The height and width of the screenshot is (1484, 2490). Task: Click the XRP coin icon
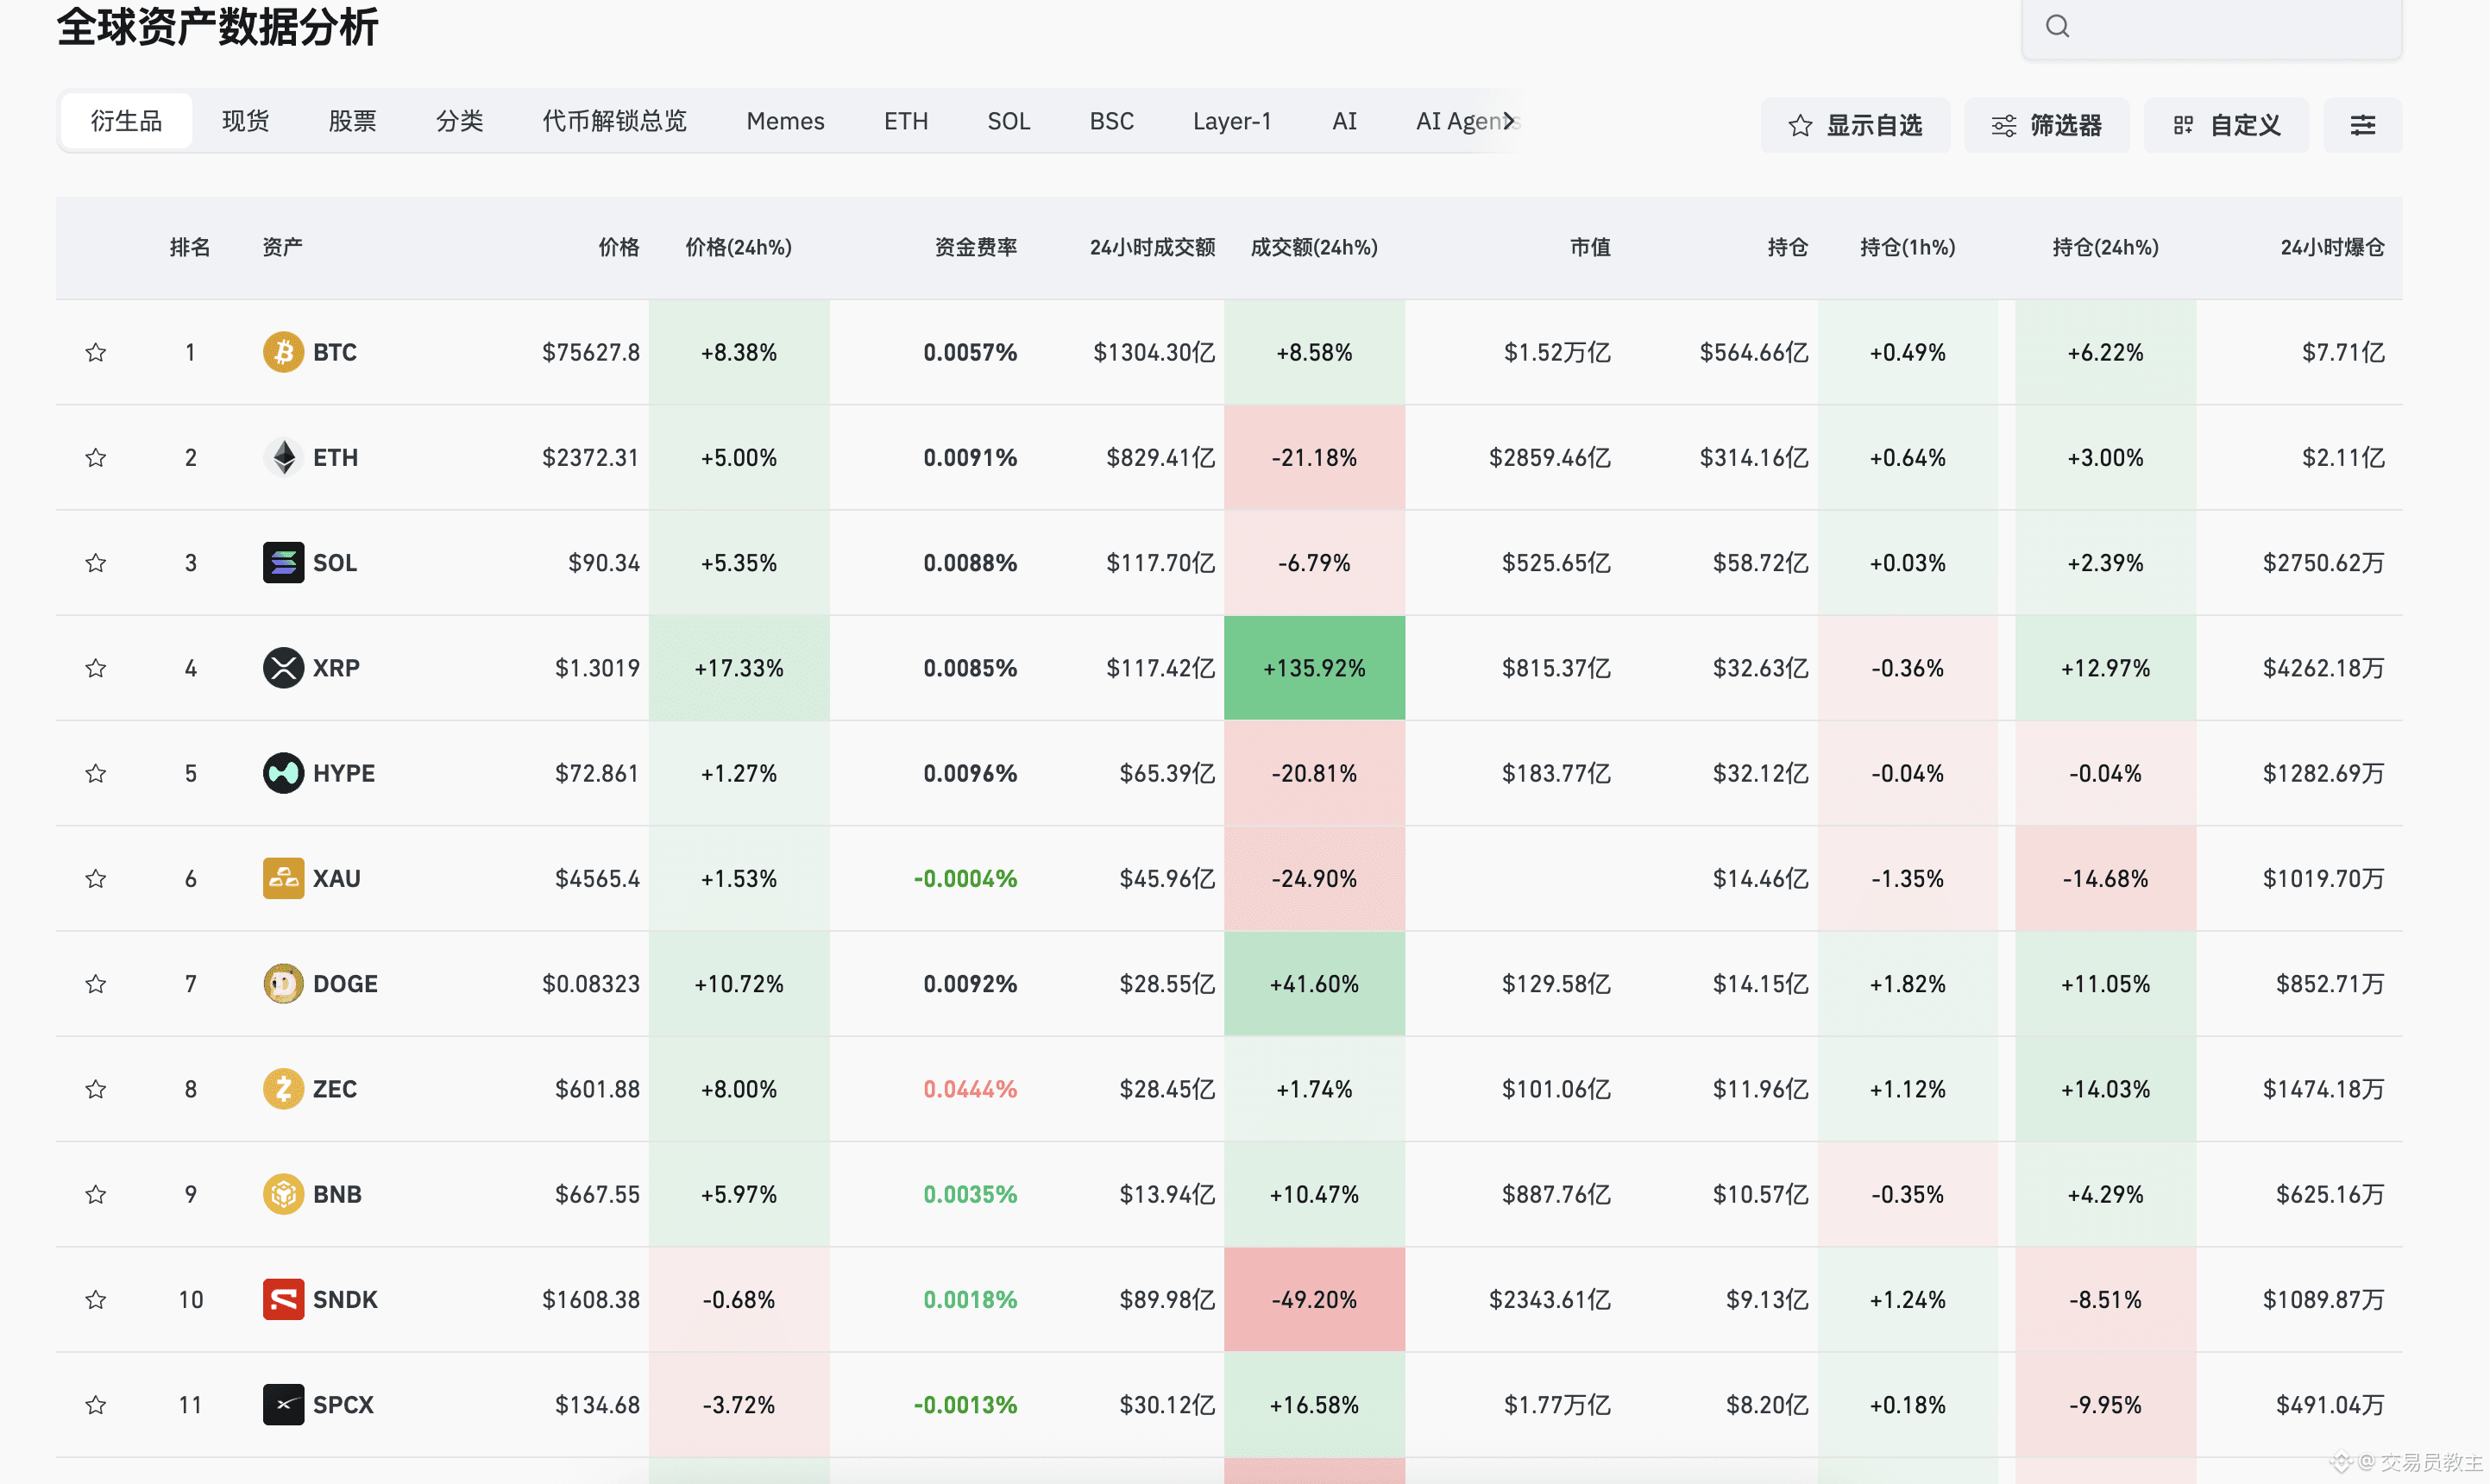(x=283, y=668)
